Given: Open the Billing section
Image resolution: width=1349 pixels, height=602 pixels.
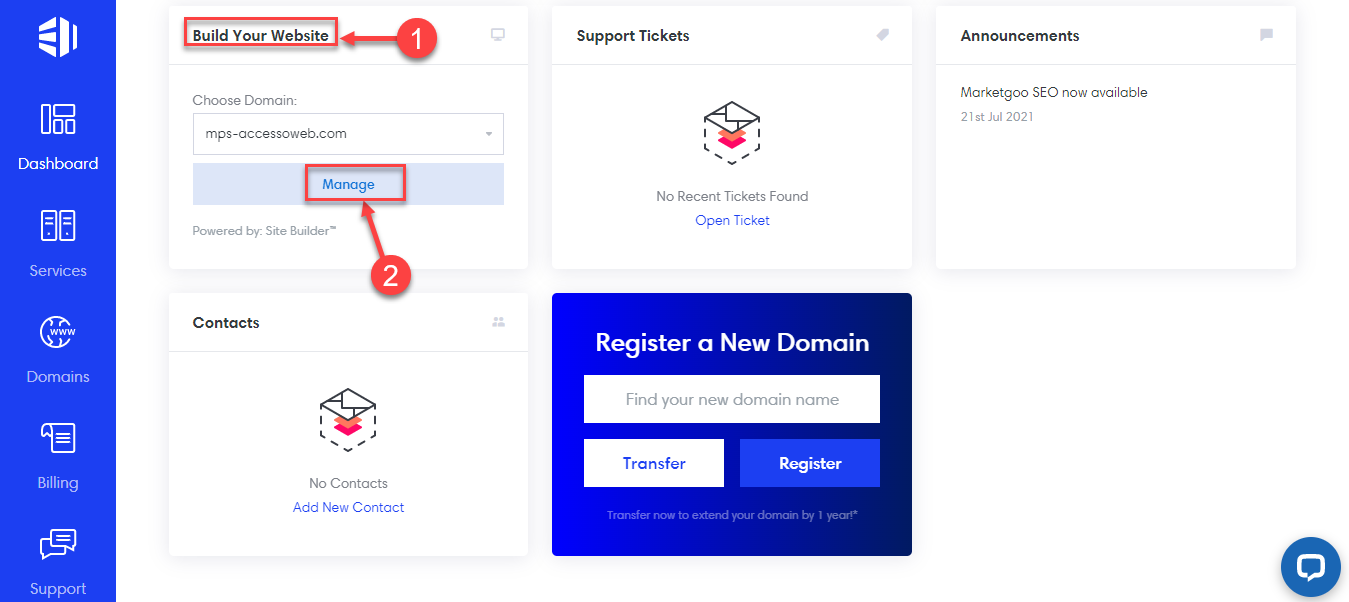Looking at the screenshot, I should click(57, 455).
